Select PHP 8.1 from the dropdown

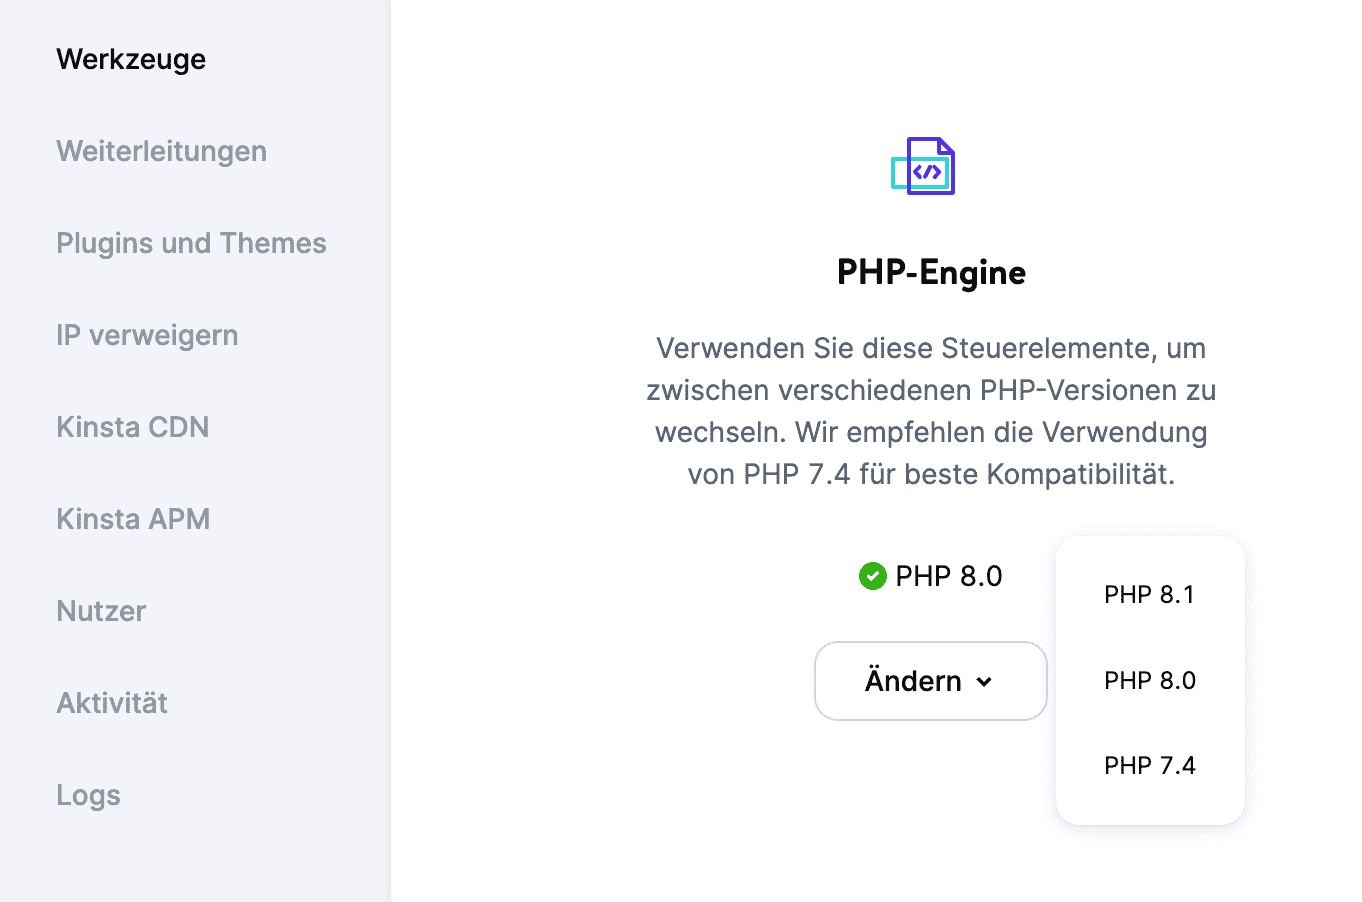tap(1149, 594)
